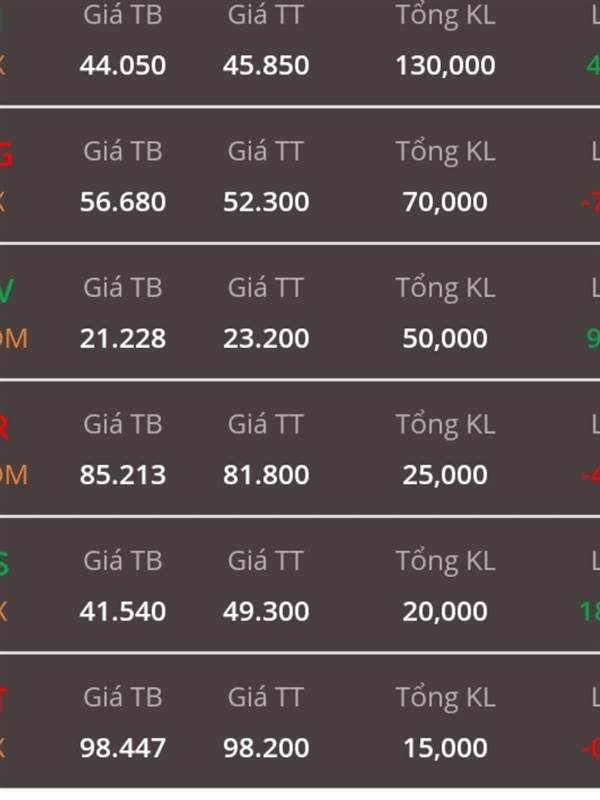The width and height of the screenshot is (600, 800).
Task: Select total volume 70,000
Action: coord(445,202)
